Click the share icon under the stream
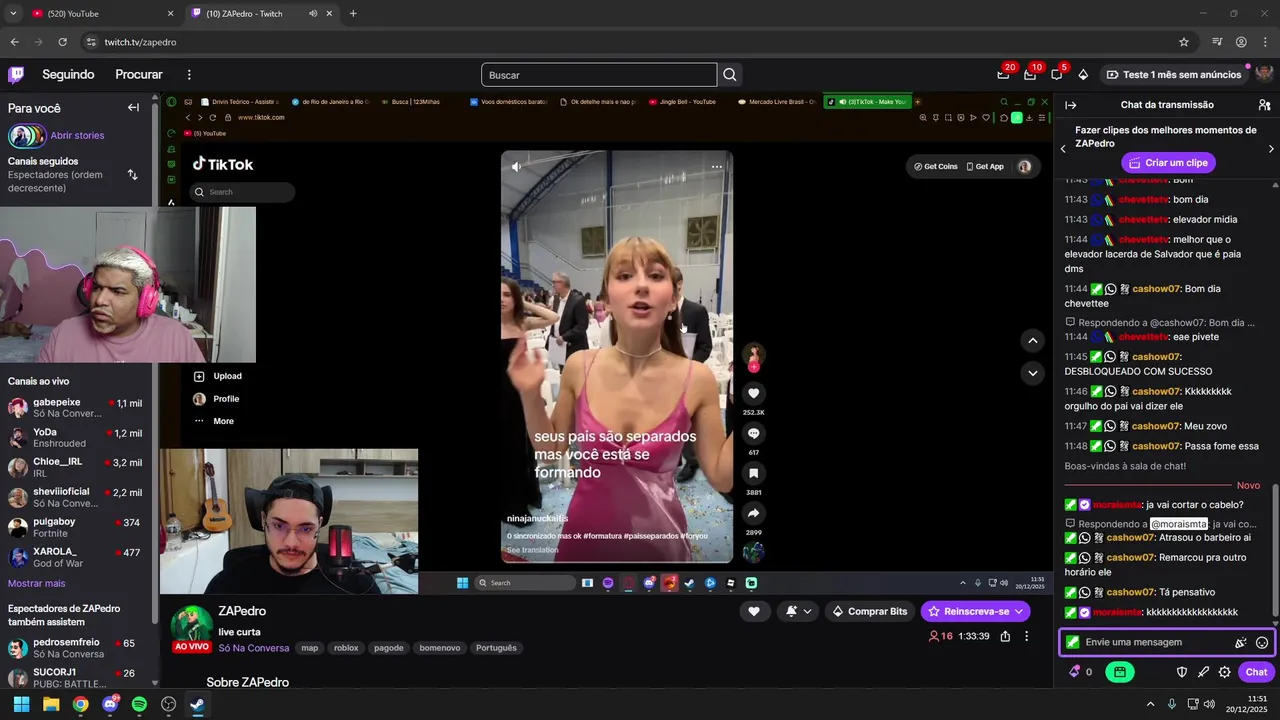 click(1005, 636)
